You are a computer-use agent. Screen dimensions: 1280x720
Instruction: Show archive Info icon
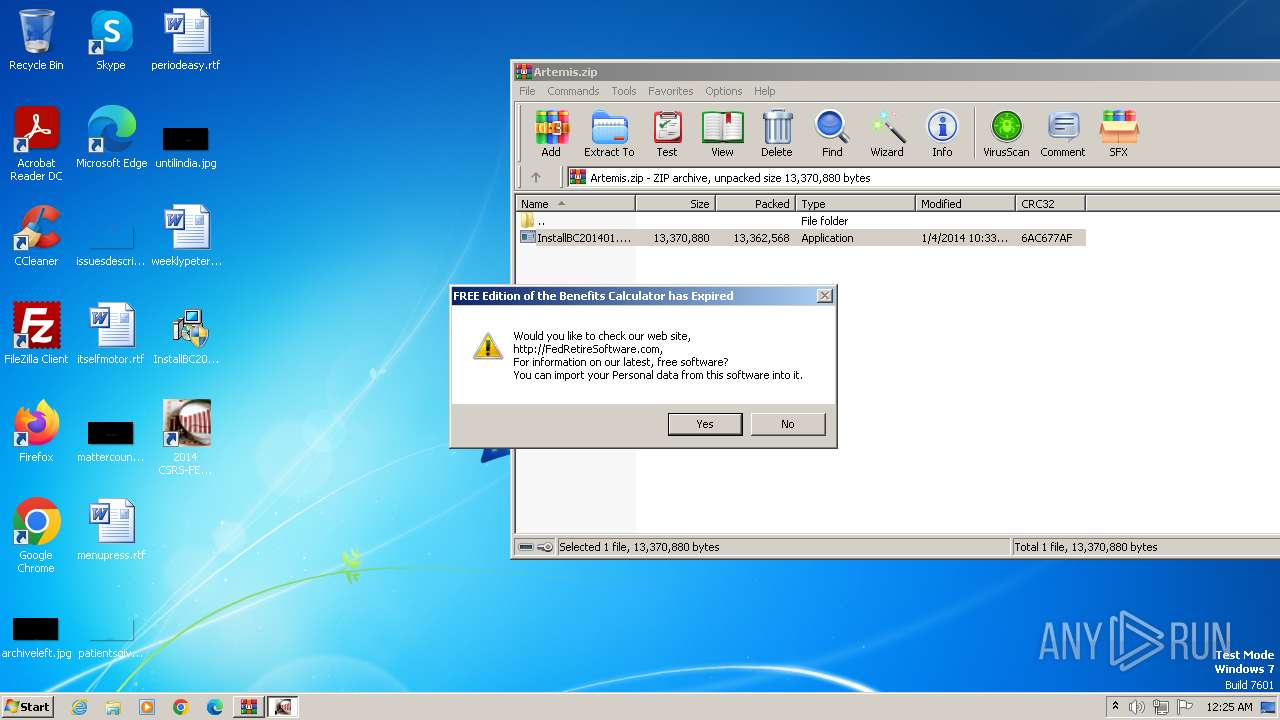[x=942, y=134]
